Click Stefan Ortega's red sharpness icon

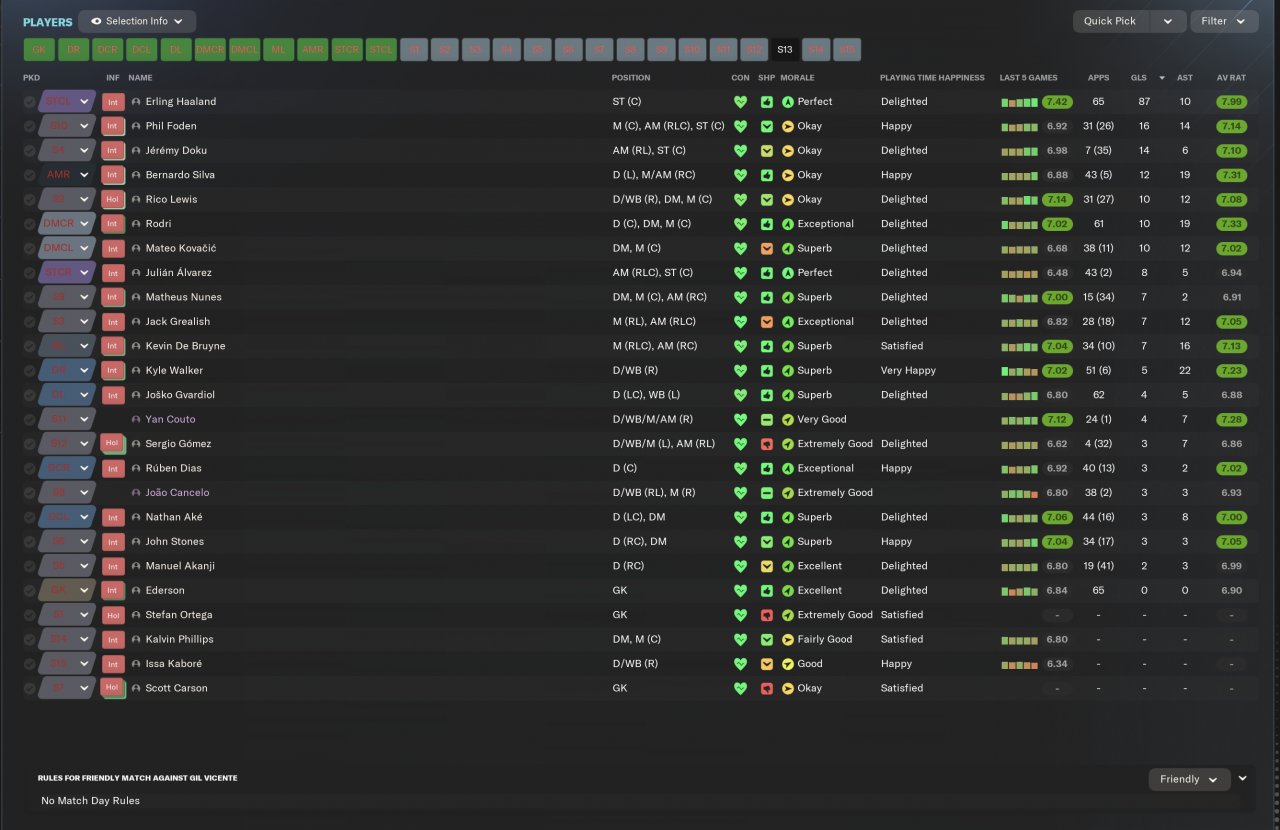pyautogui.click(x=767, y=615)
